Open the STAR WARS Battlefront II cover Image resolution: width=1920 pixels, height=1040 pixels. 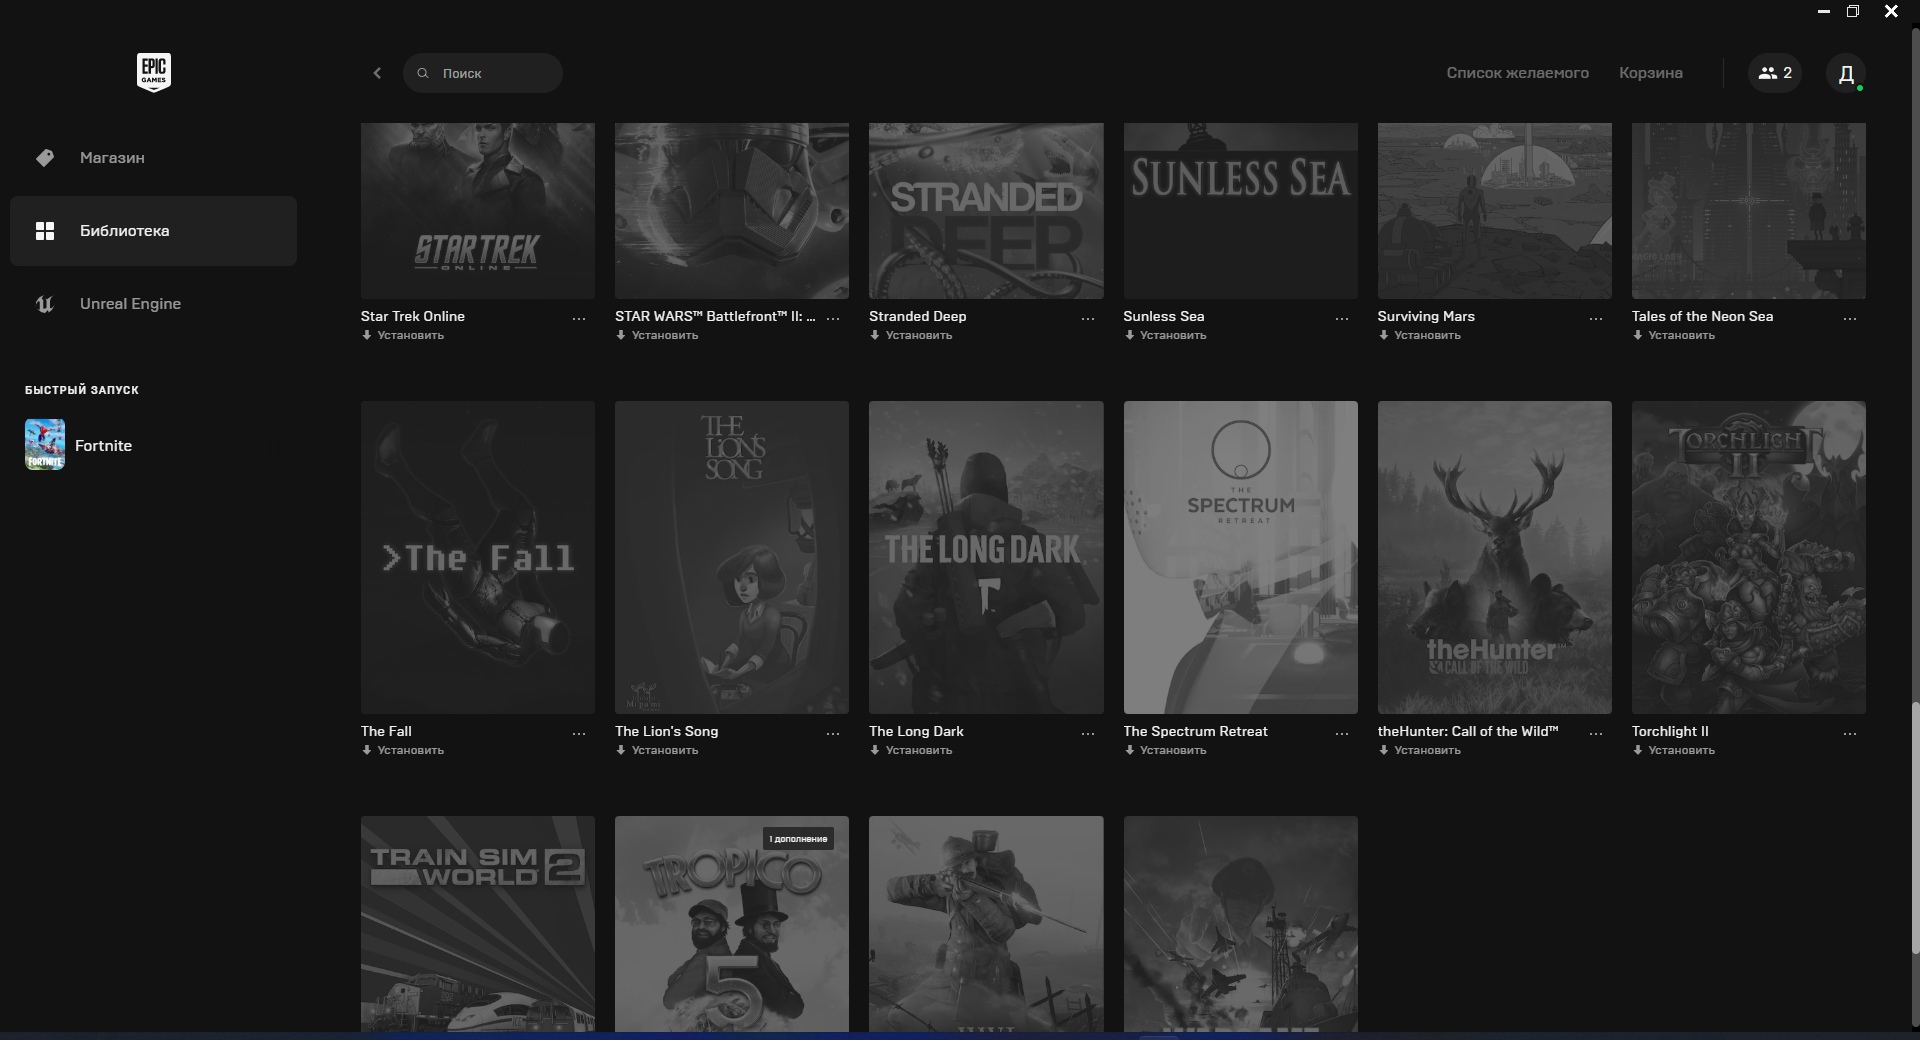click(x=732, y=211)
